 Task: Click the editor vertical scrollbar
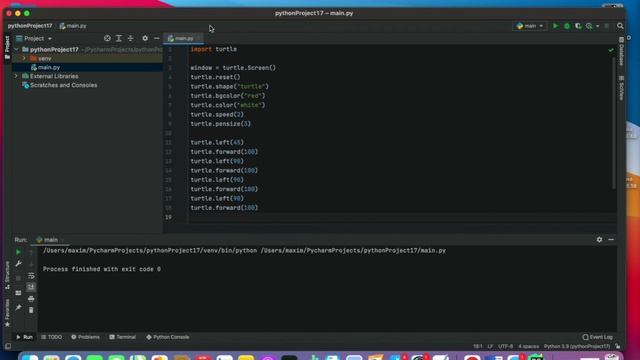pos(613,122)
